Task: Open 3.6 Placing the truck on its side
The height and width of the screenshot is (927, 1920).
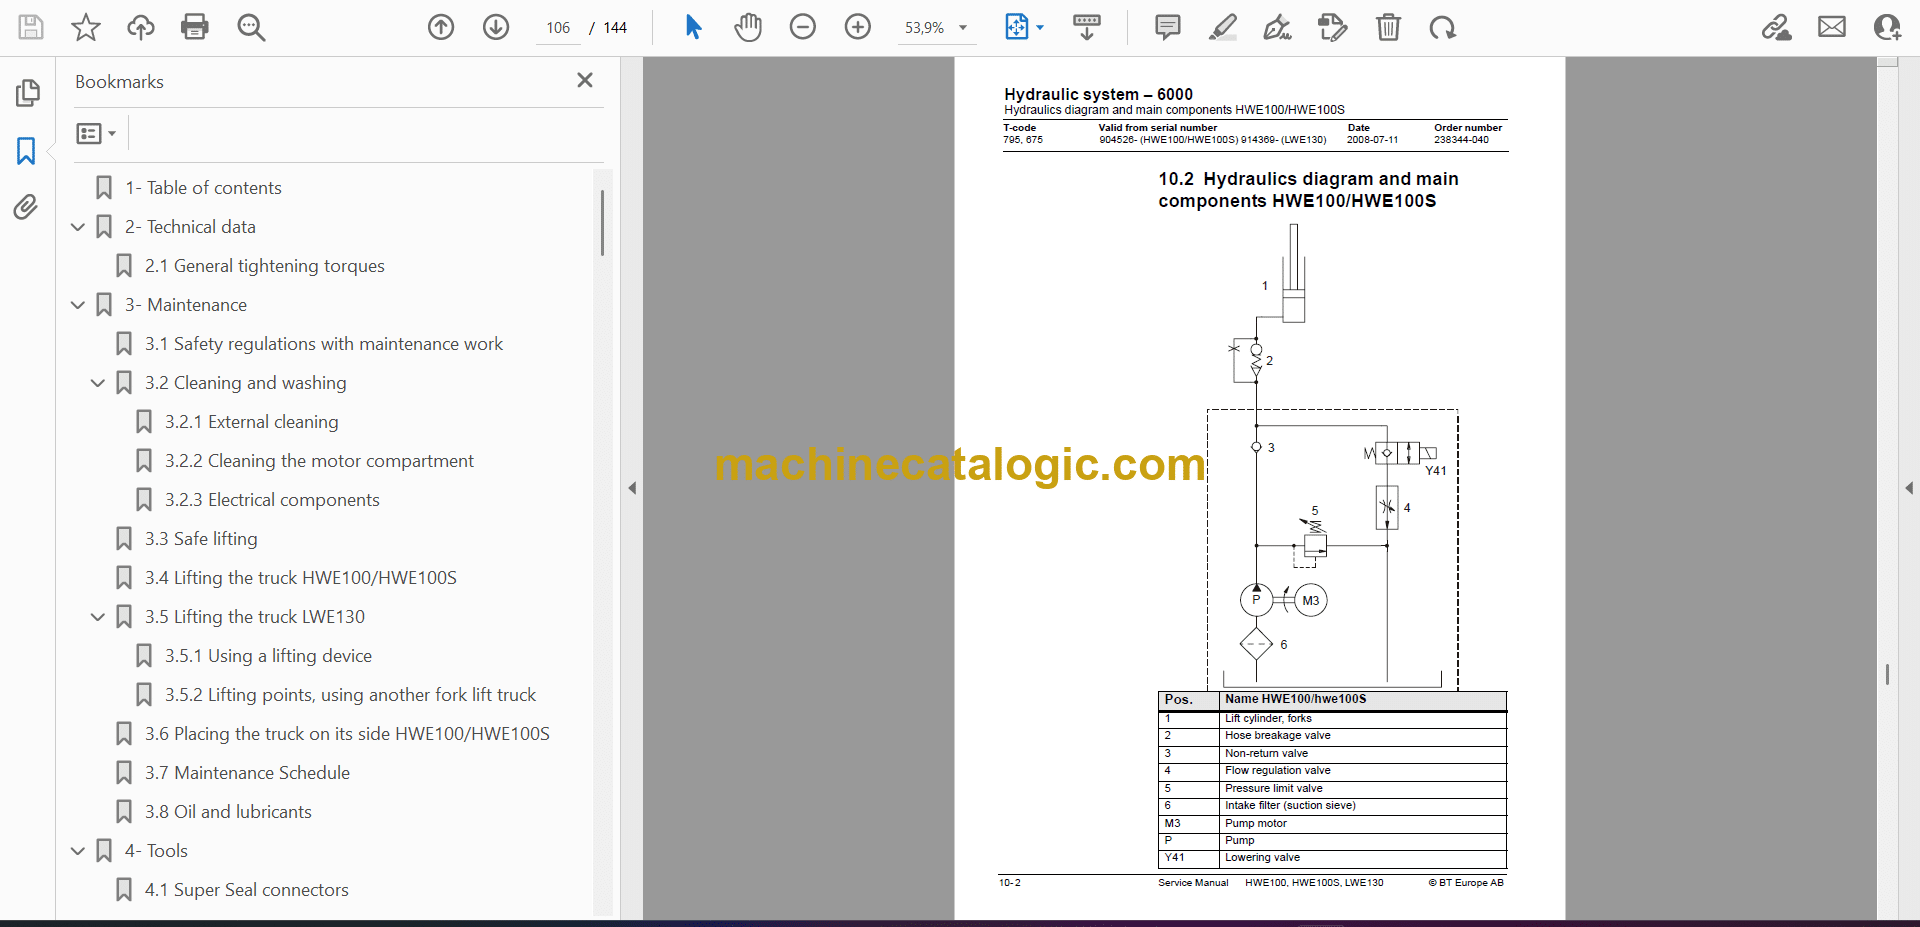Action: [x=347, y=734]
